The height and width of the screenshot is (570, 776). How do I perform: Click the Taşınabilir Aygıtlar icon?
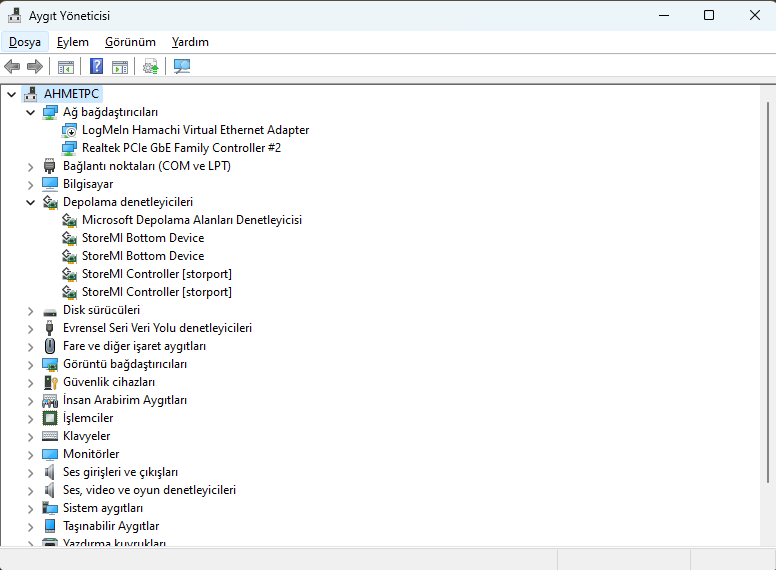point(49,526)
